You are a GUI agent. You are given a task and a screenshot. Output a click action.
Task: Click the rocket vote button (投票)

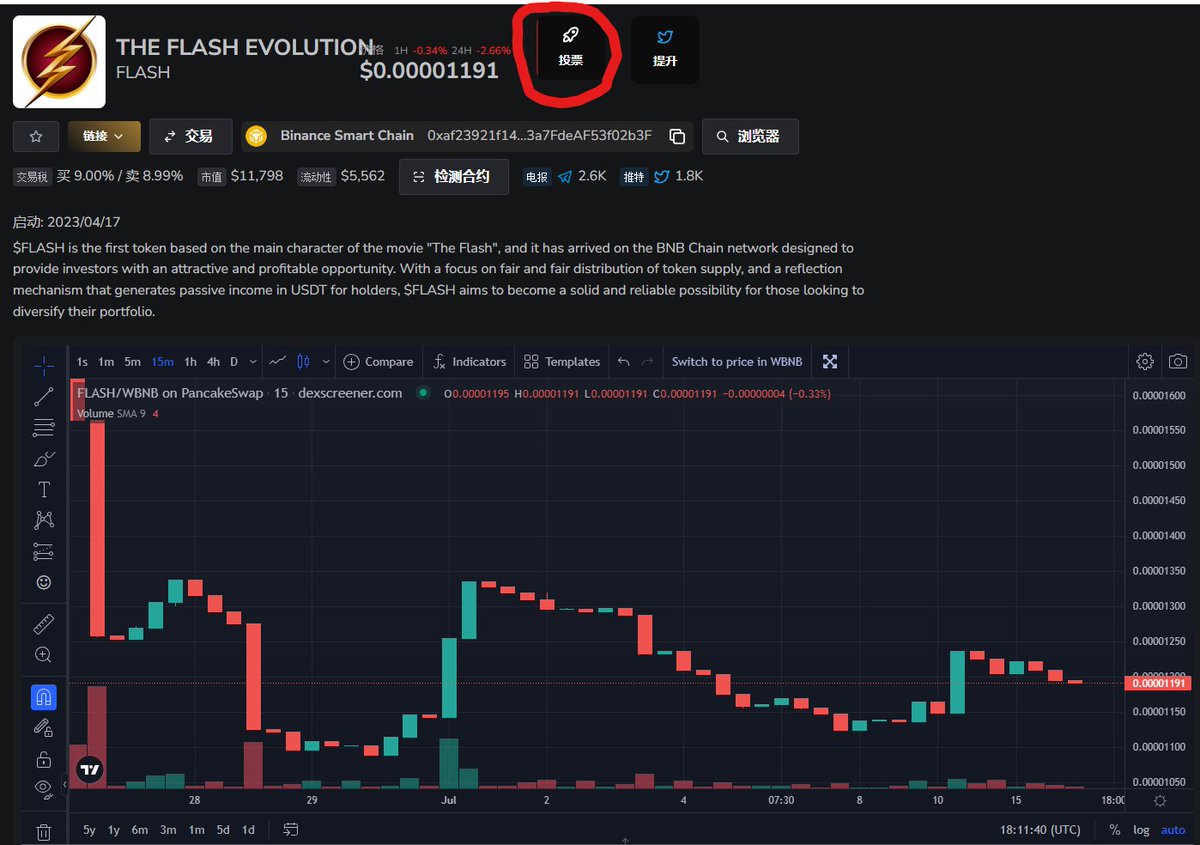click(571, 49)
